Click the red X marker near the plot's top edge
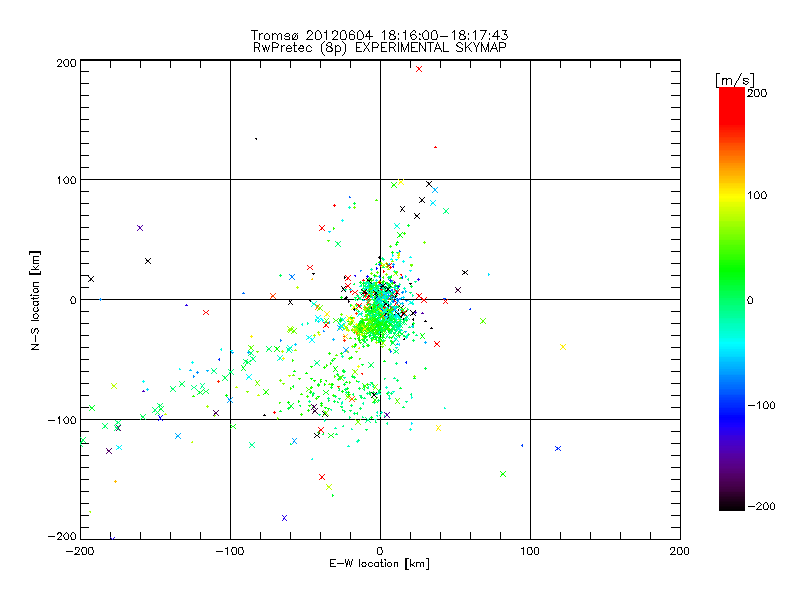 click(419, 69)
